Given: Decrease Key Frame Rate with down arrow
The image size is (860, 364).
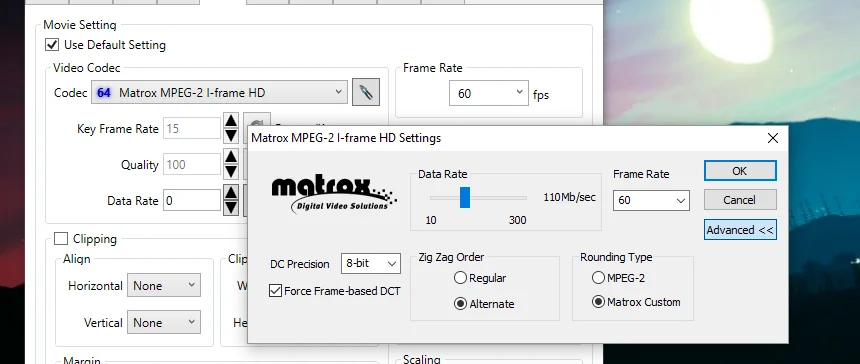Looking at the screenshot, I should click(231, 135).
